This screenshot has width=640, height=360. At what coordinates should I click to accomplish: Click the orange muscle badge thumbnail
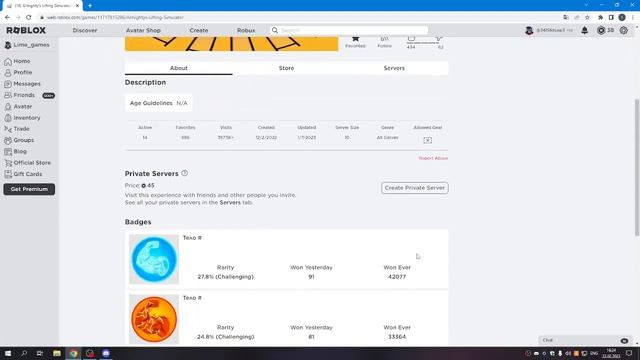click(154, 319)
